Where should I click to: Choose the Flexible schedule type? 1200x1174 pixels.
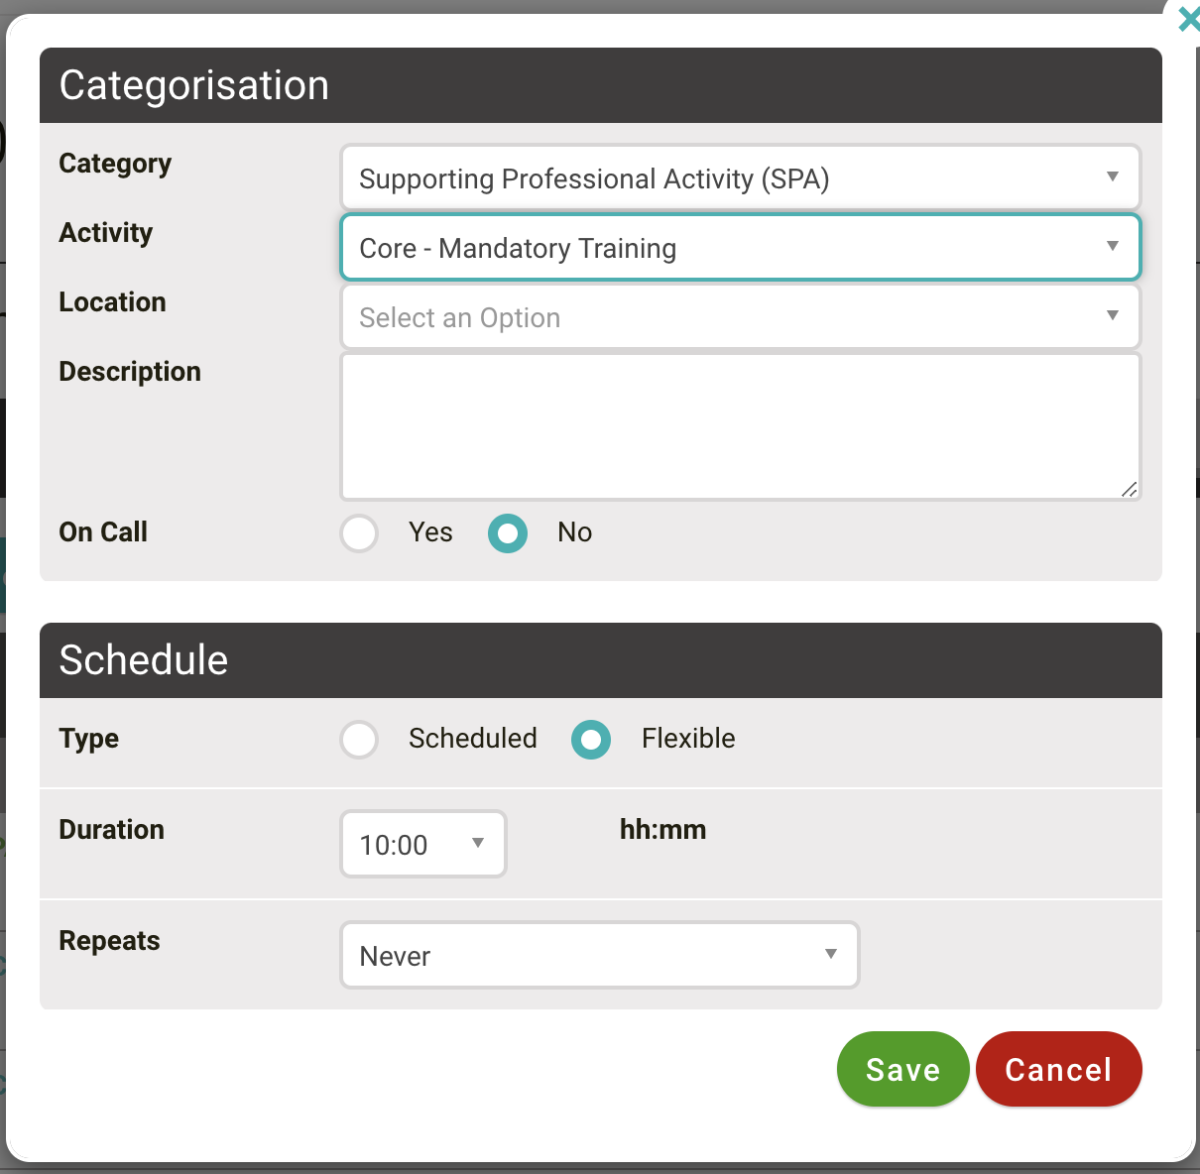tap(591, 739)
